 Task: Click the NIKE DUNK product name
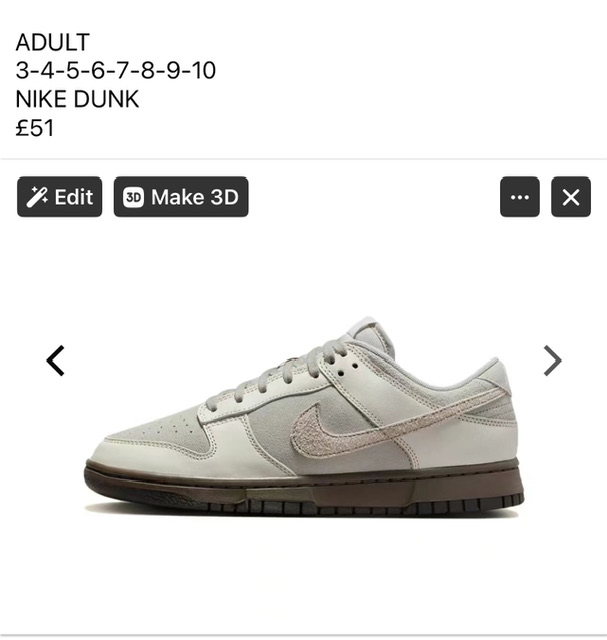click(x=77, y=99)
